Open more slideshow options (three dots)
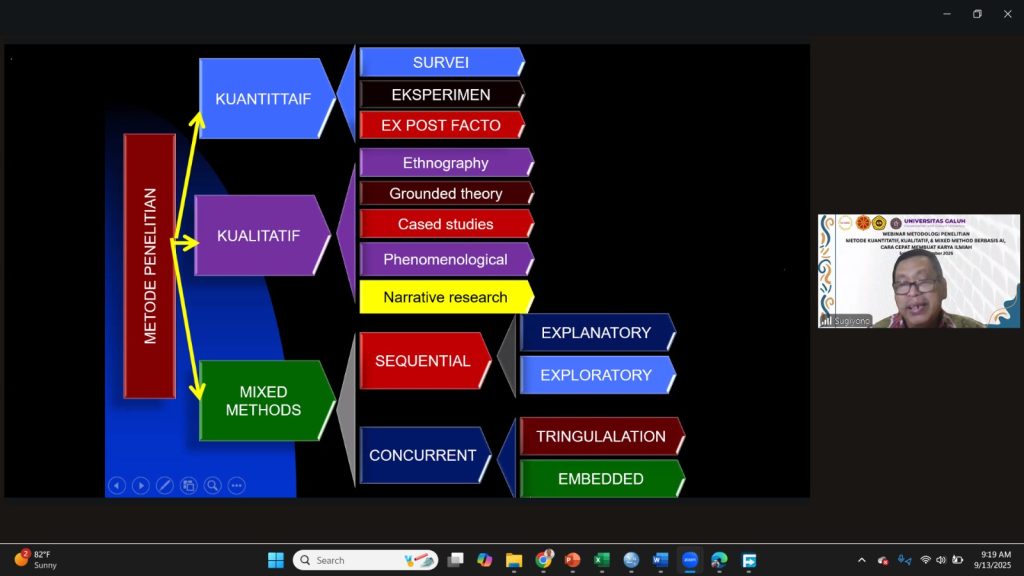 coord(237,485)
